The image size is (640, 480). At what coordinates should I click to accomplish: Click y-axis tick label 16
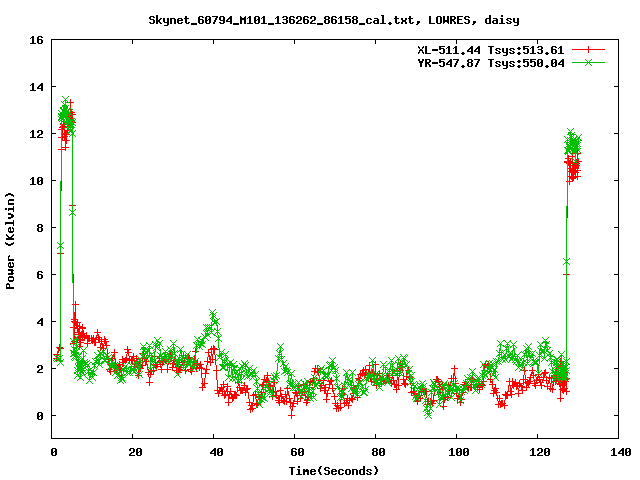coord(36,40)
